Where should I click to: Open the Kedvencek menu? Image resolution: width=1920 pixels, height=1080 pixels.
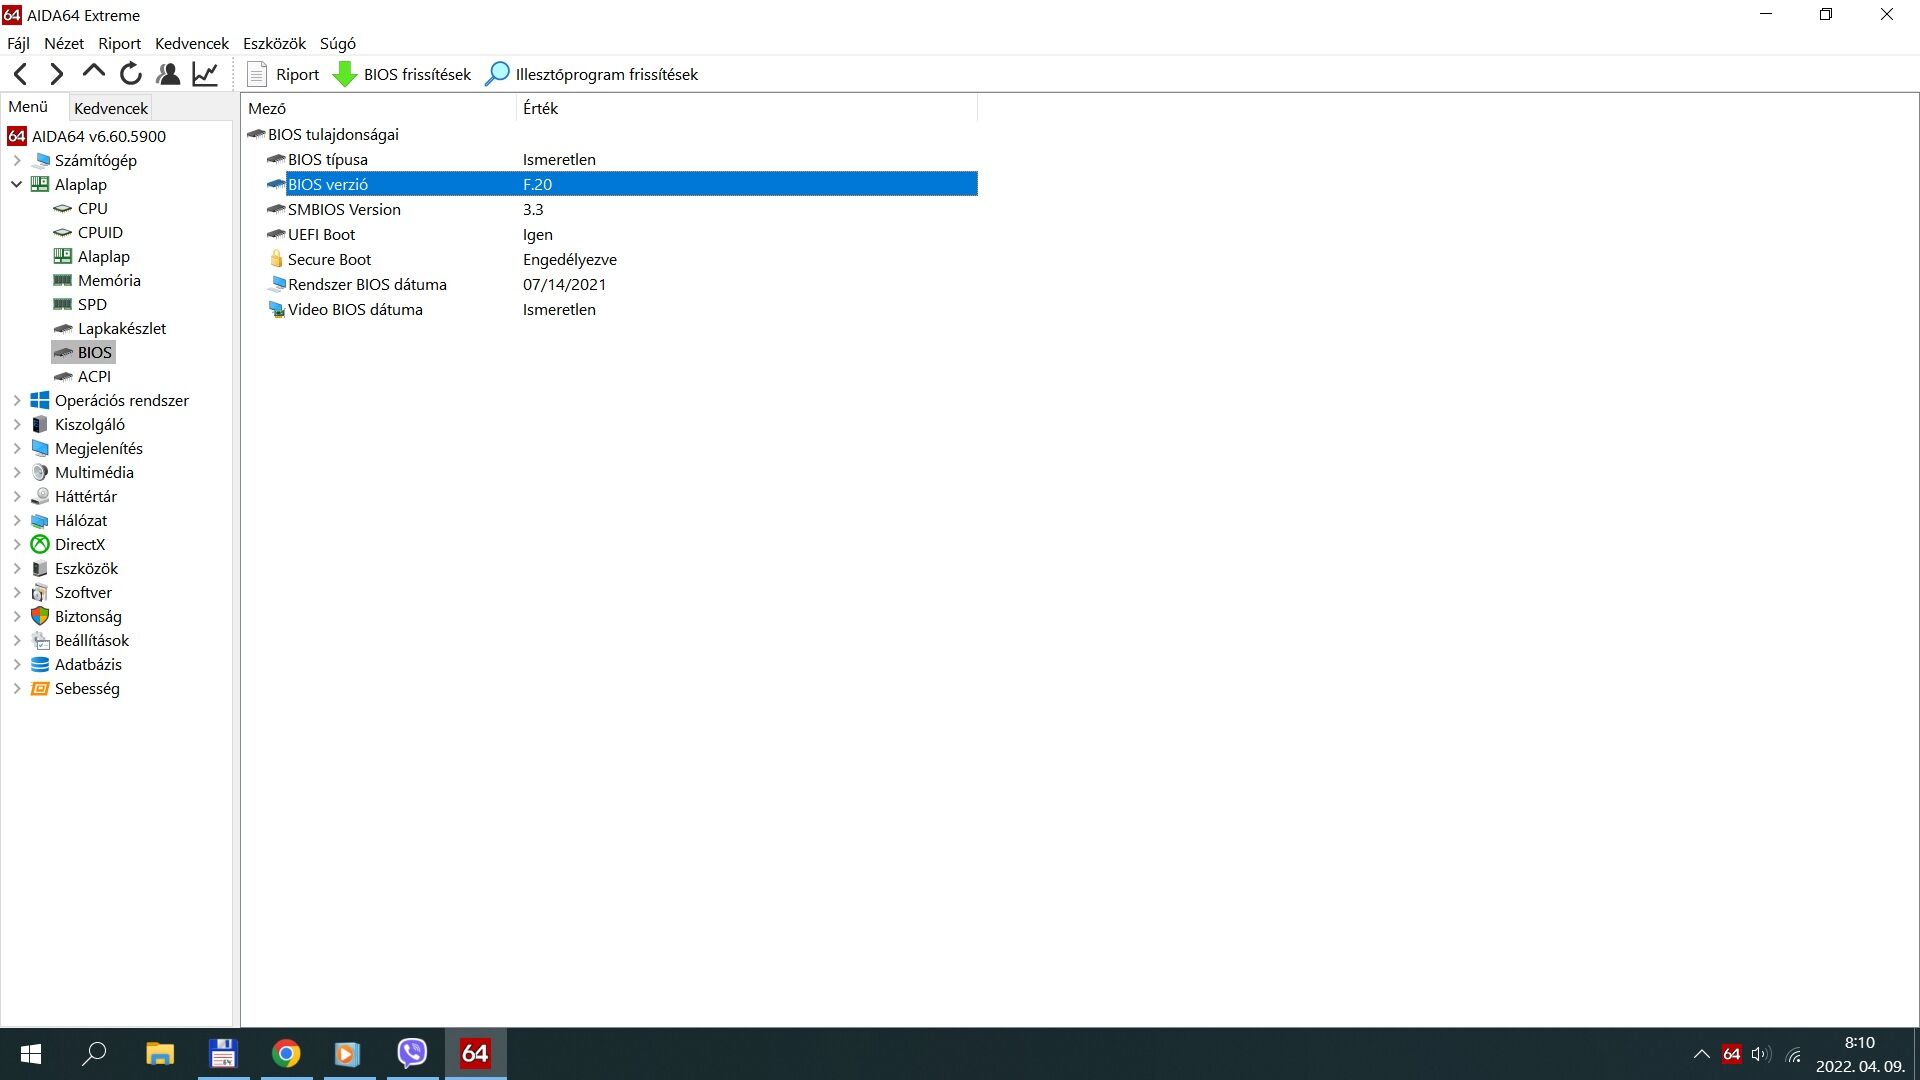192,43
